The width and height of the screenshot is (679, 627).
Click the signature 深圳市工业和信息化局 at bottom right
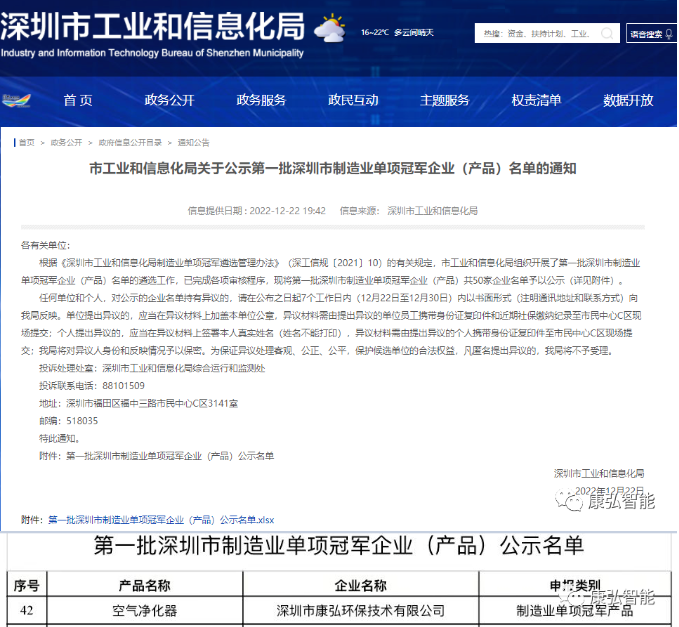pyautogui.click(x=599, y=473)
